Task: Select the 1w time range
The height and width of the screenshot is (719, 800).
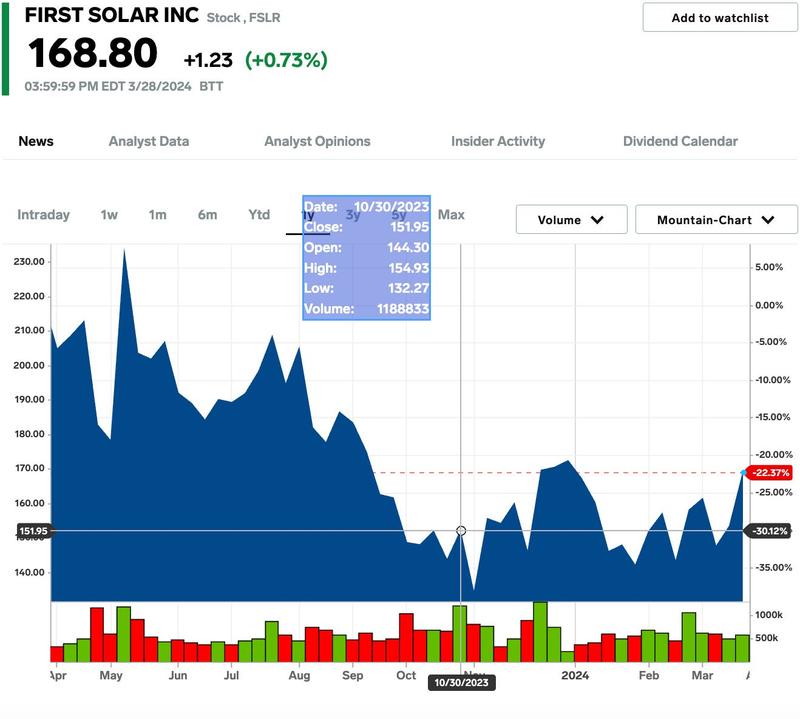Action: tap(109, 215)
